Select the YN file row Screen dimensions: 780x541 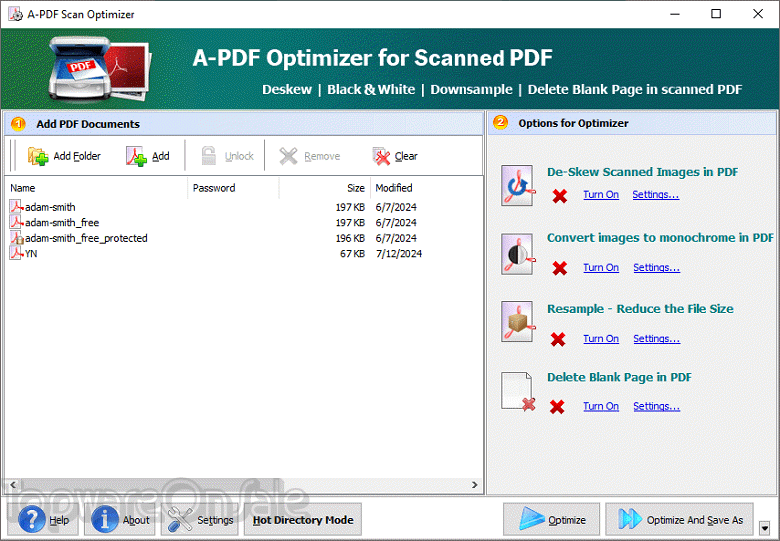click(243, 254)
